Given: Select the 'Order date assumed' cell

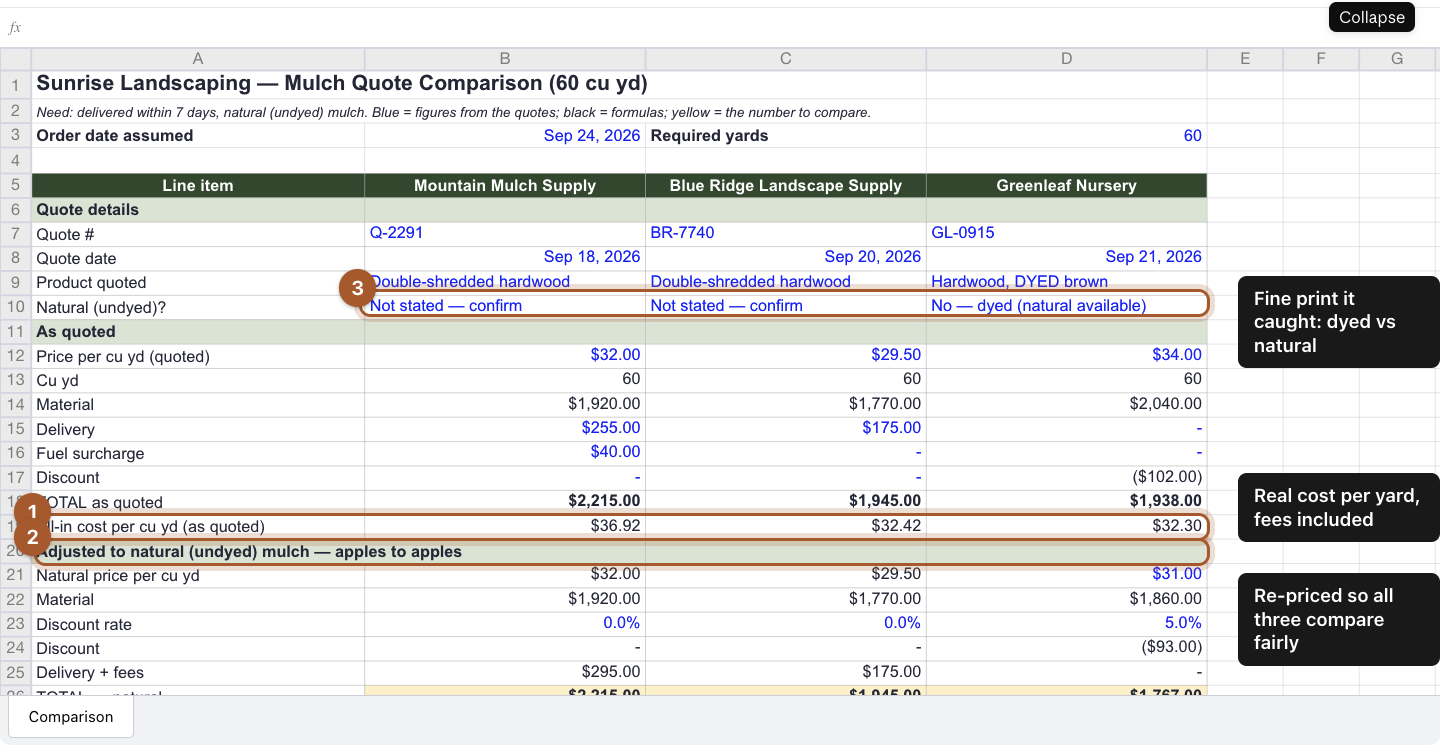Looking at the screenshot, I should [x=198, y=135].
